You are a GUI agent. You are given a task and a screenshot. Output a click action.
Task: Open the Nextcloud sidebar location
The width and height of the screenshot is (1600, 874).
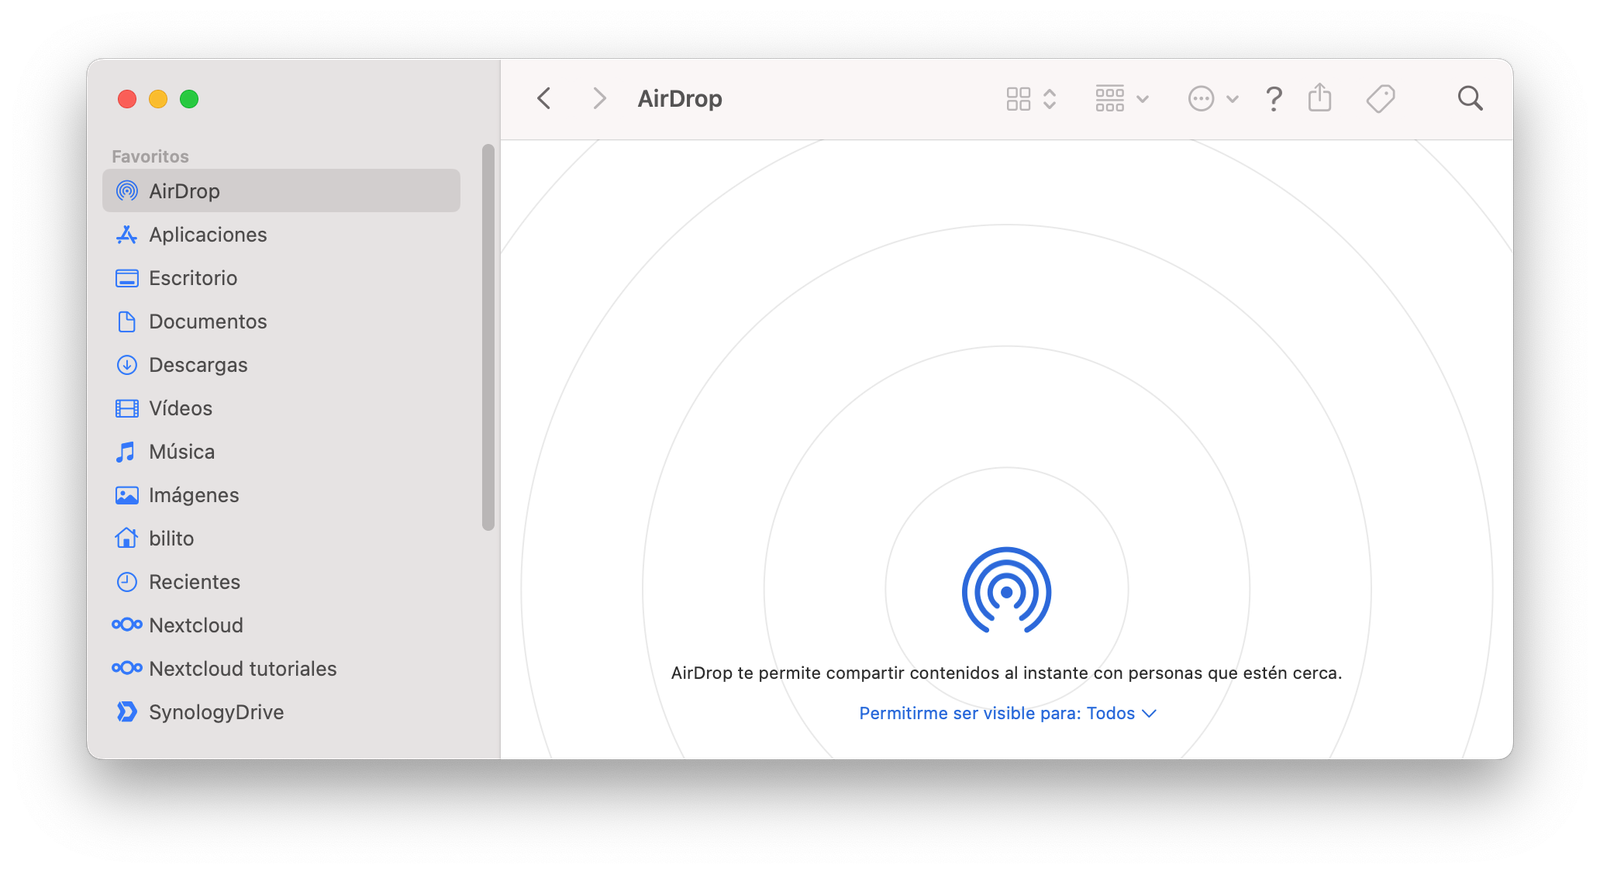point(196,625)
